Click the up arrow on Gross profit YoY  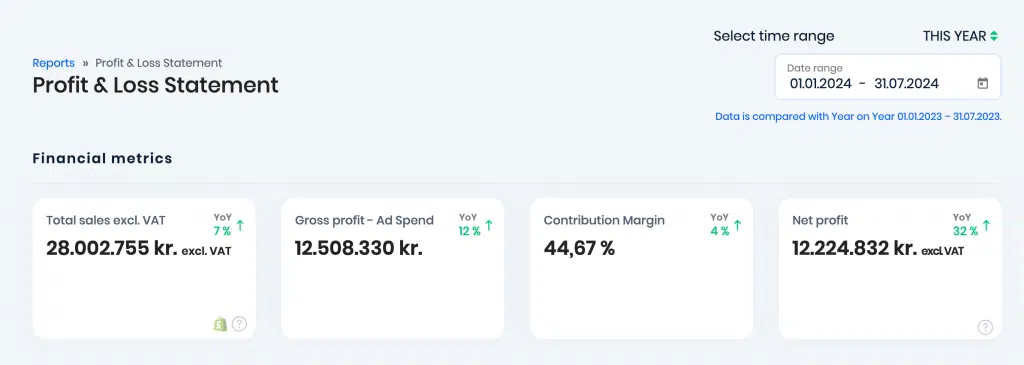488,225
